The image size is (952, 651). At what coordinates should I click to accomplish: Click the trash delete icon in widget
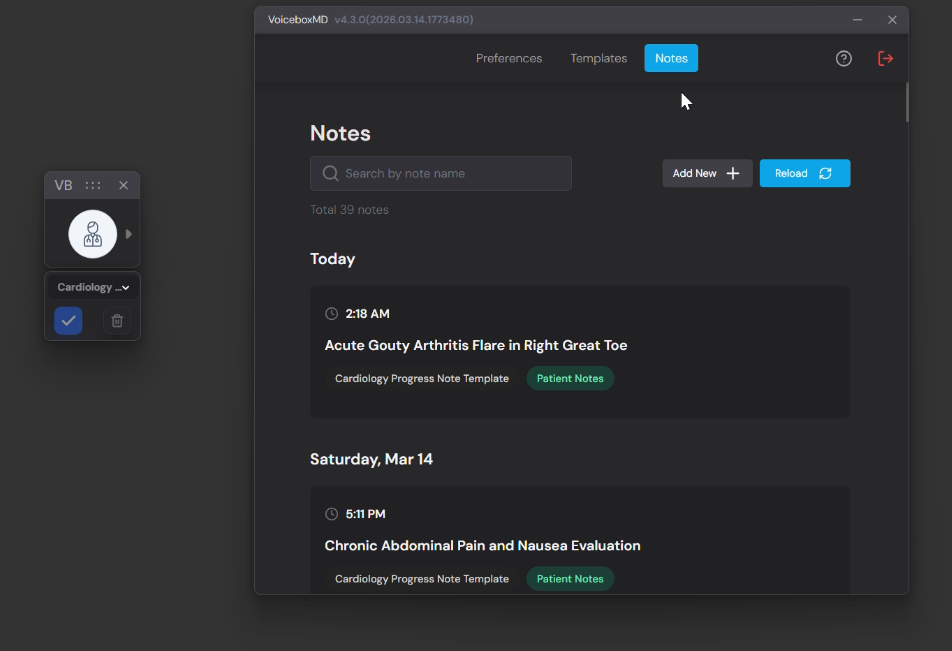tap(117, 321)
